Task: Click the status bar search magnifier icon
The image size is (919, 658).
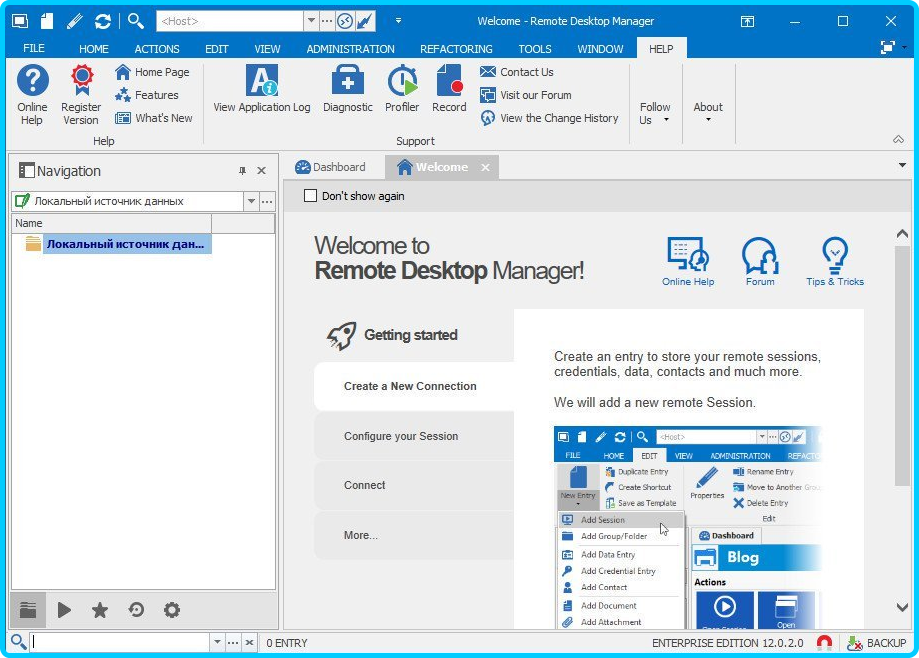Action: click(x=18, y=642)
